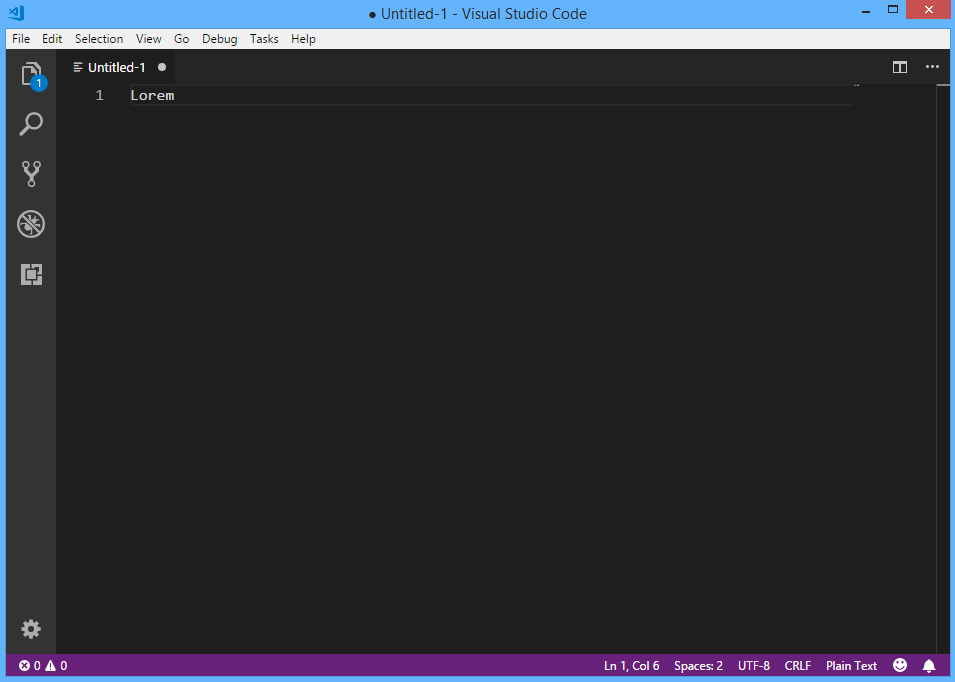The width and height of the screenshot is (955, 682).
Task: Open the File menu
Action: click(20, 38)
